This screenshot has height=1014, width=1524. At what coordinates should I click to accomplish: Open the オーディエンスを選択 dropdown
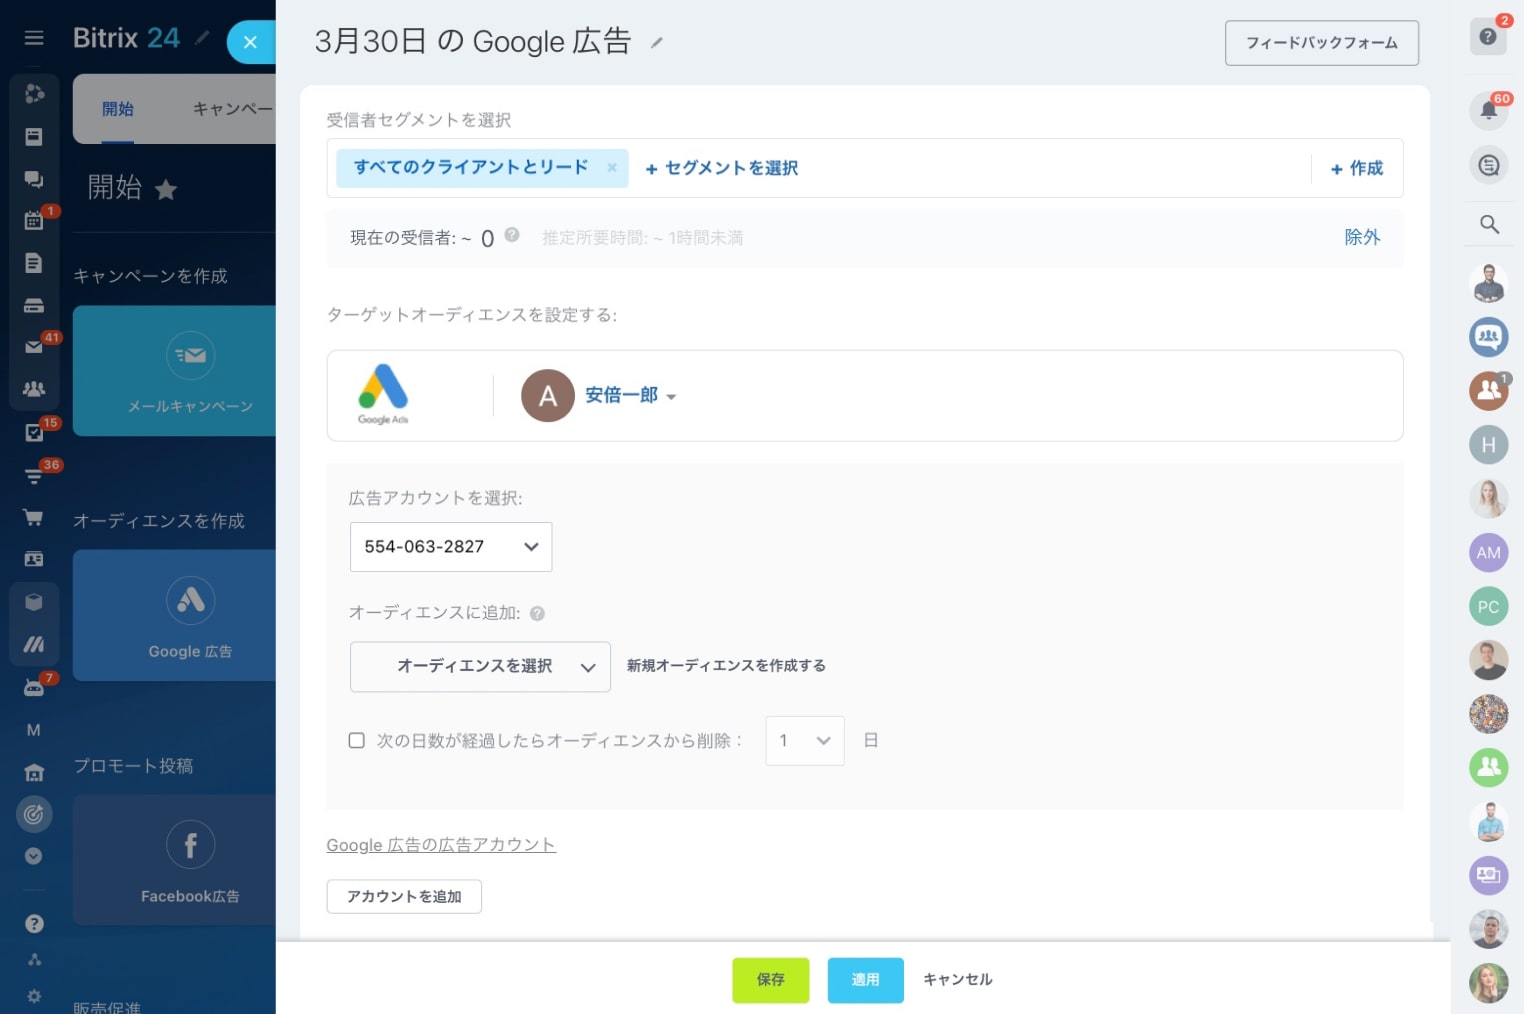click(480, 667)
